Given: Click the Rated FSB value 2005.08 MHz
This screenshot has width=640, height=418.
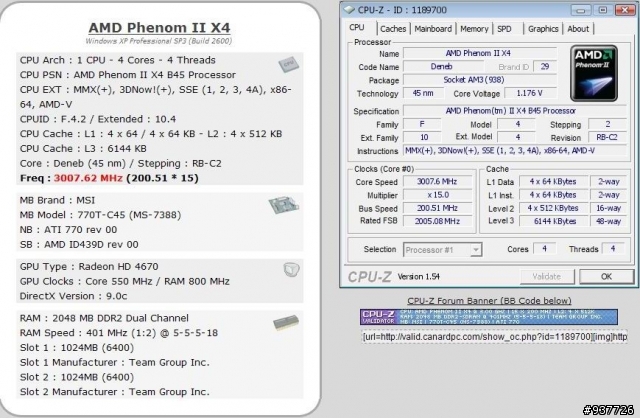Looking at the screenshot, I should coord(437,221).
